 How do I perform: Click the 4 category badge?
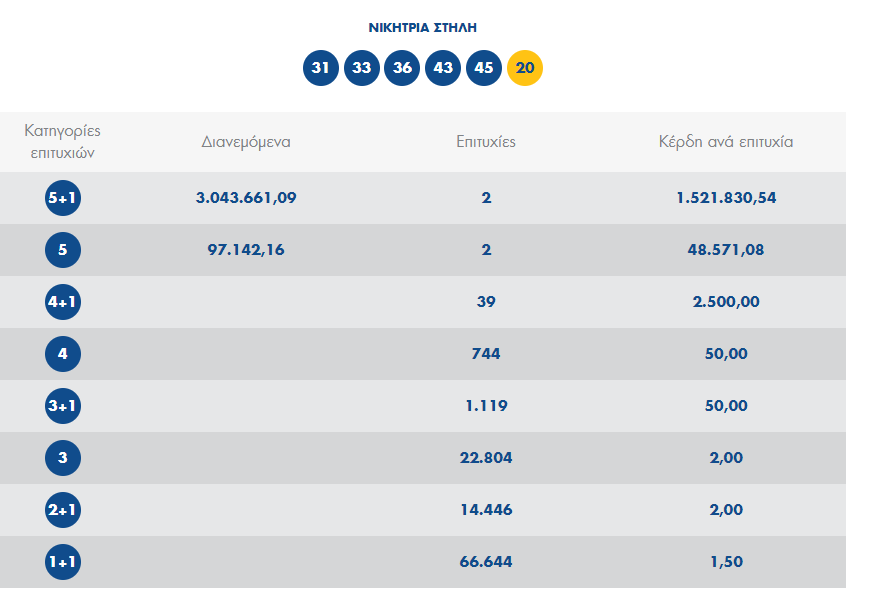[x=63, y=354]
